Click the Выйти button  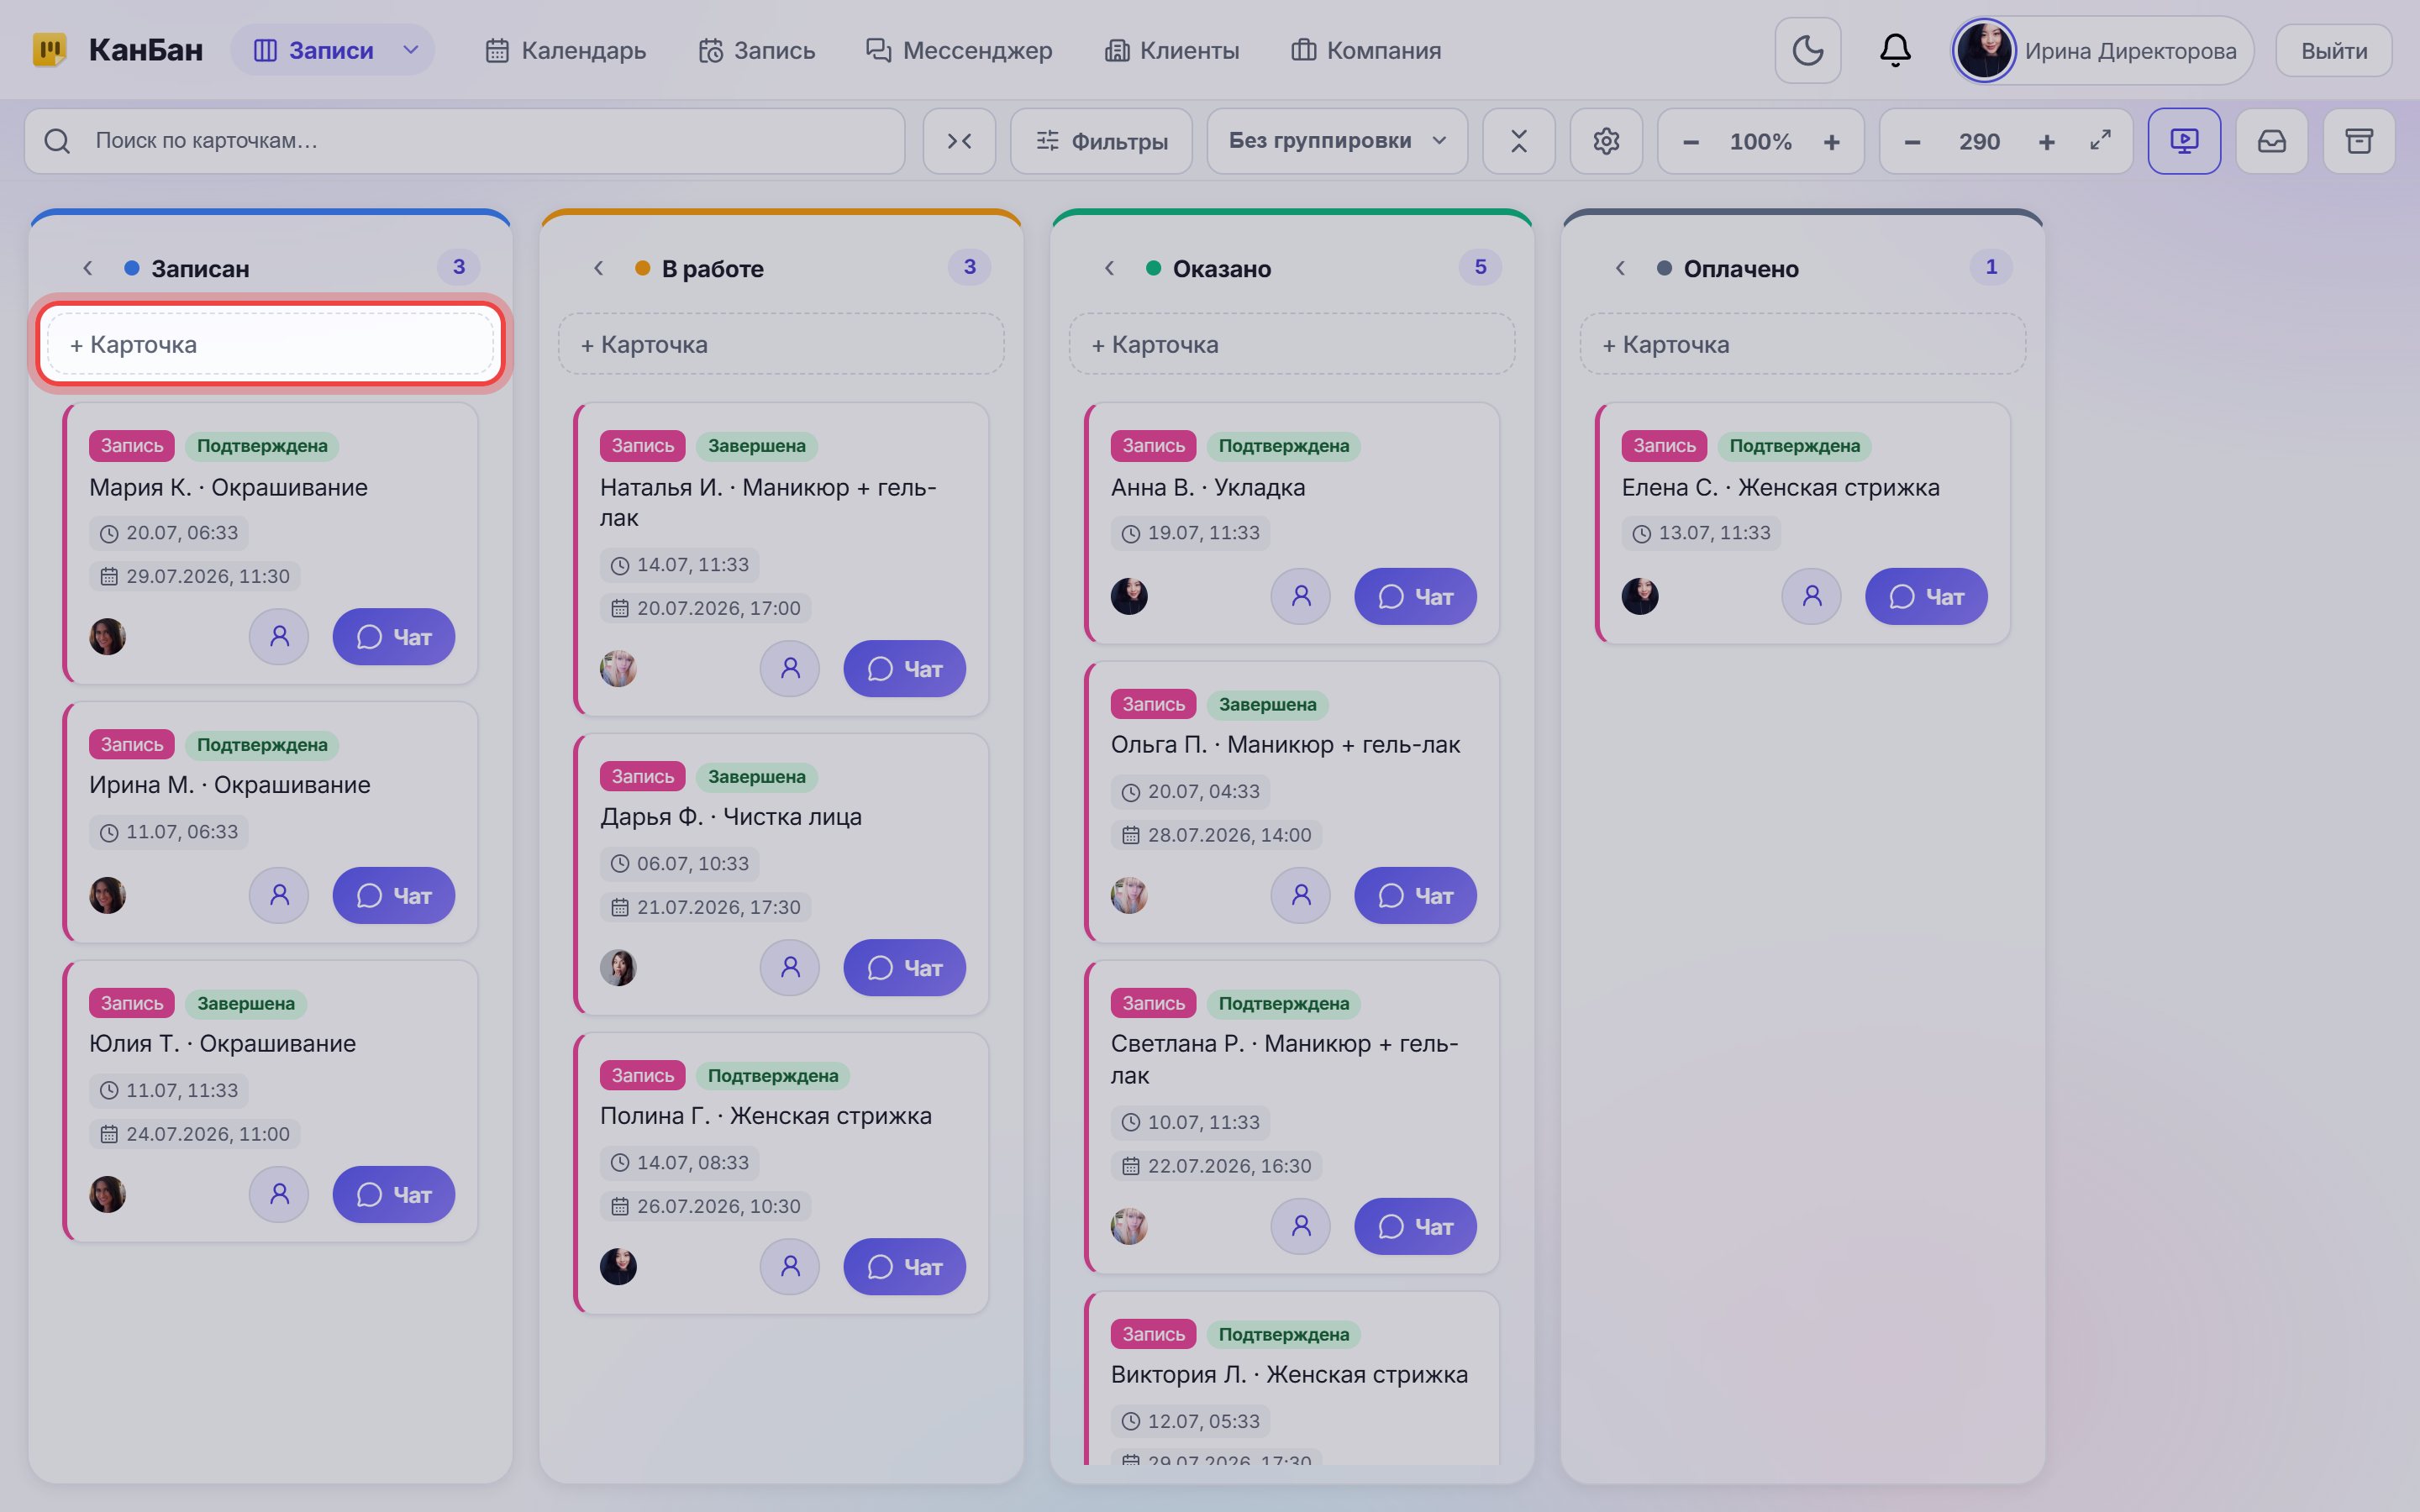point(2333,50)
